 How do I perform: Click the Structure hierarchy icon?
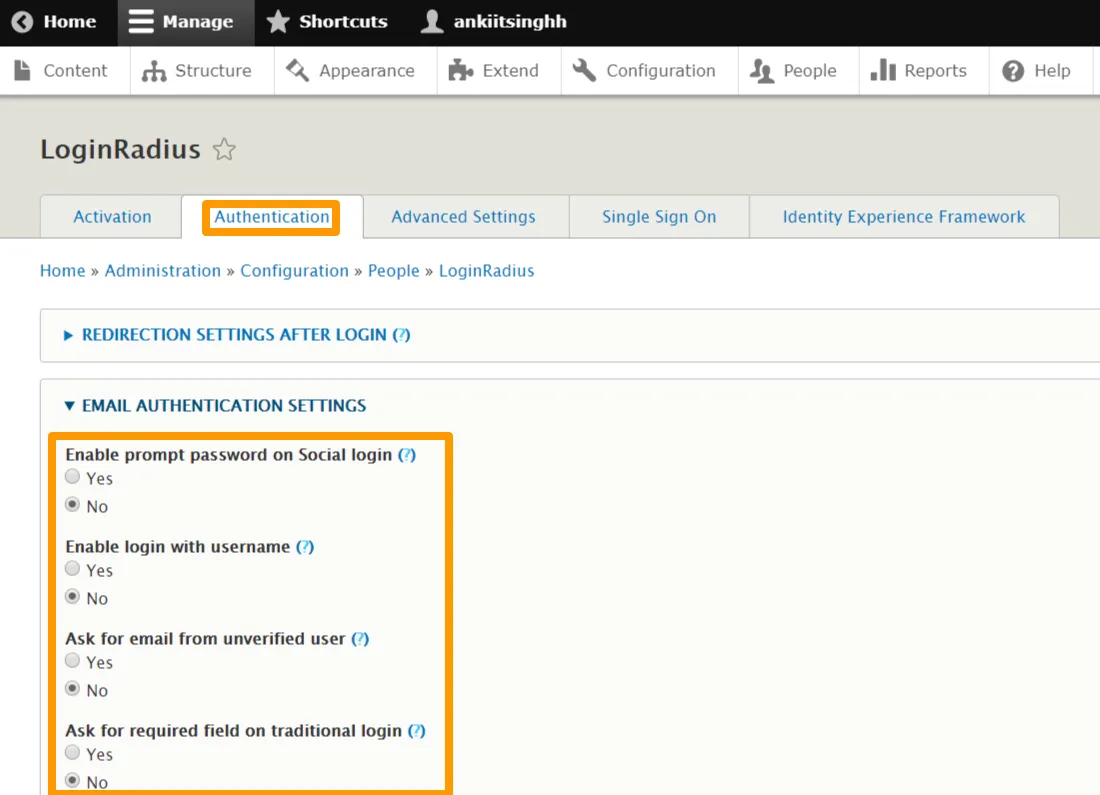pyautogui.click(x=154, y=71)
